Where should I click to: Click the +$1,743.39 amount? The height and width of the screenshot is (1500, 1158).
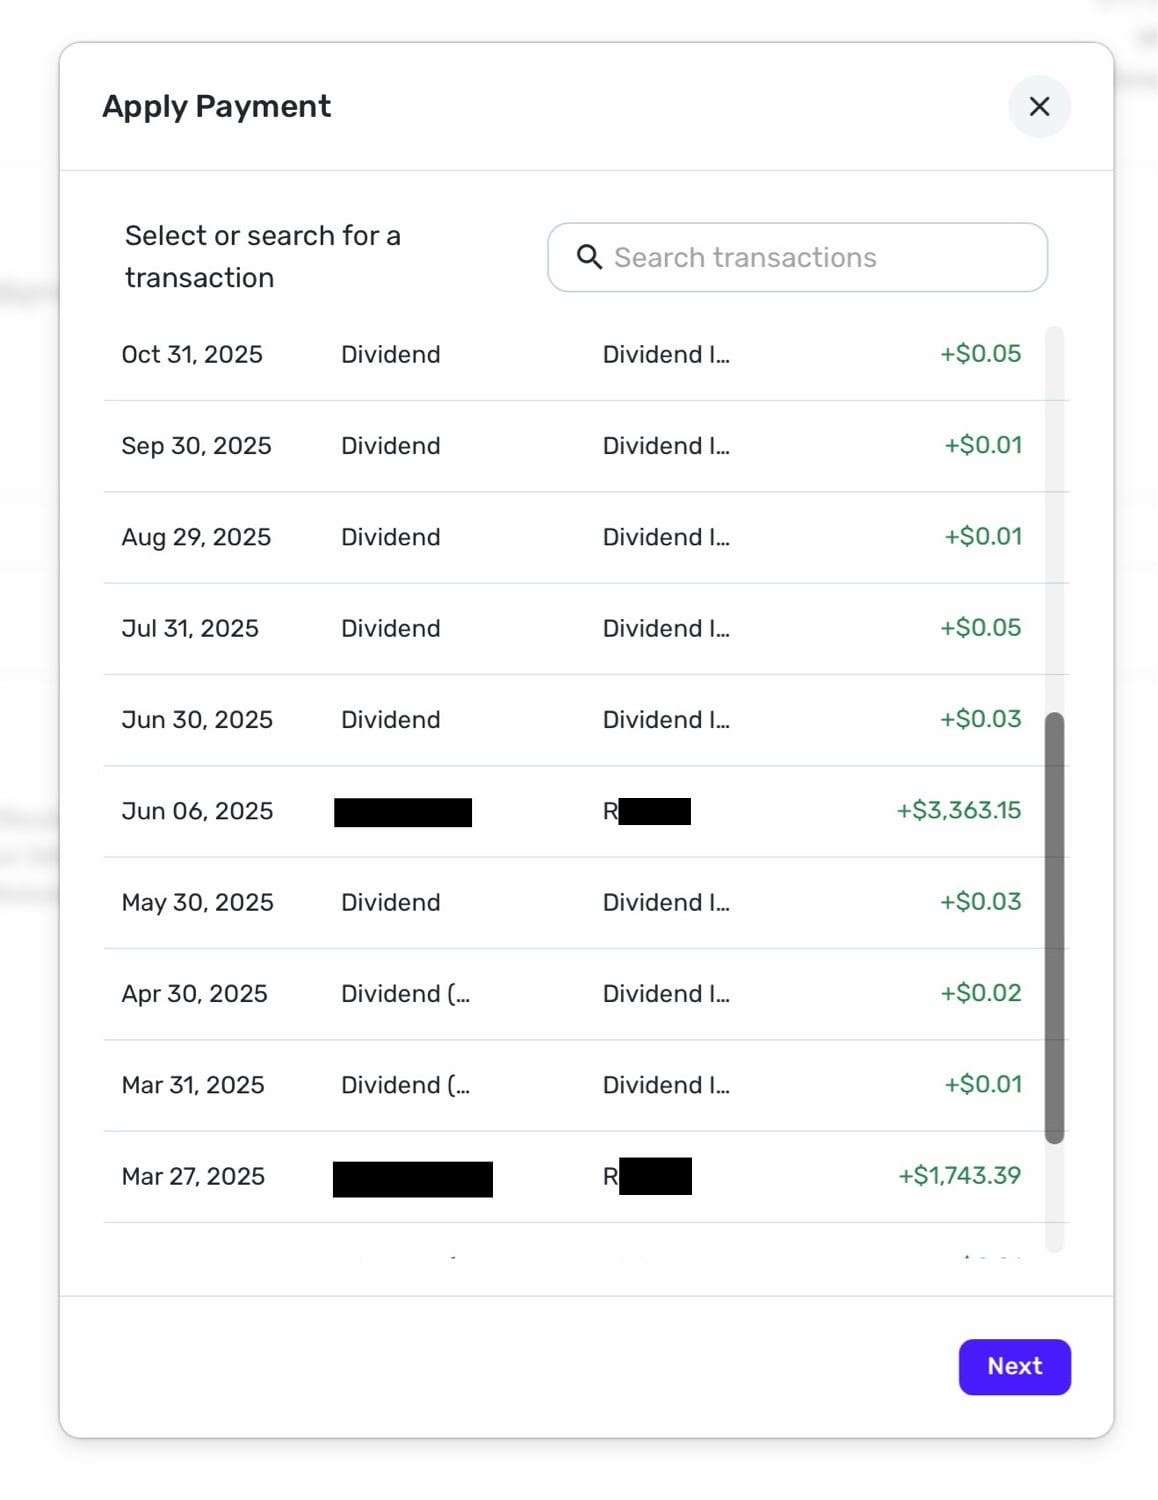tap(959, 1175)
